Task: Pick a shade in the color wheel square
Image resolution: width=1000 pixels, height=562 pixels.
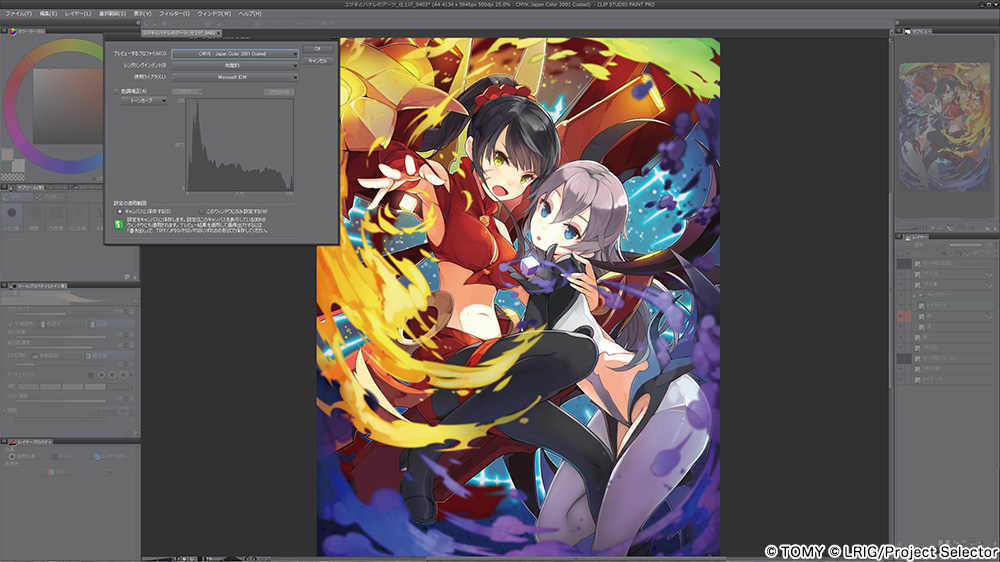Action: [68, 107]
